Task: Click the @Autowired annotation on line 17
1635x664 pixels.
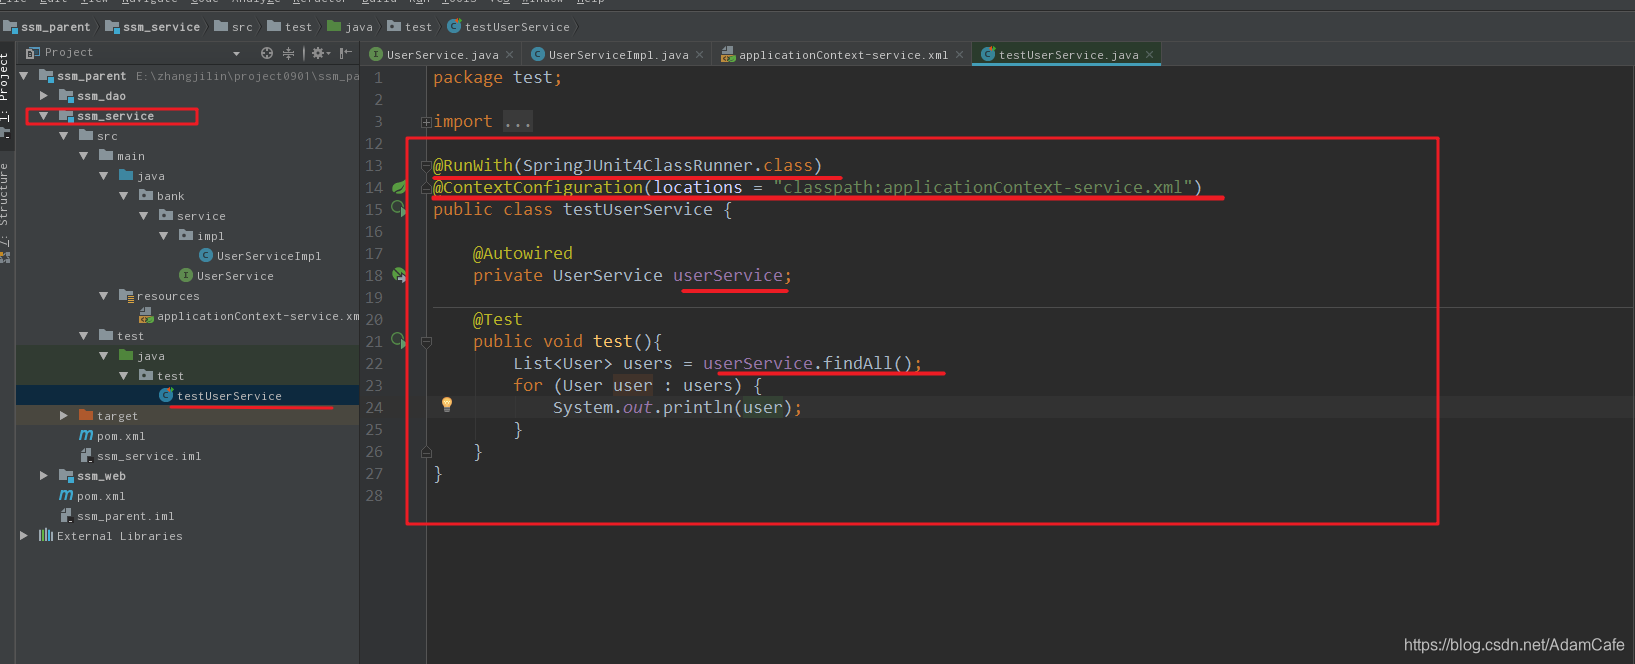Action: tap(523, 253)
